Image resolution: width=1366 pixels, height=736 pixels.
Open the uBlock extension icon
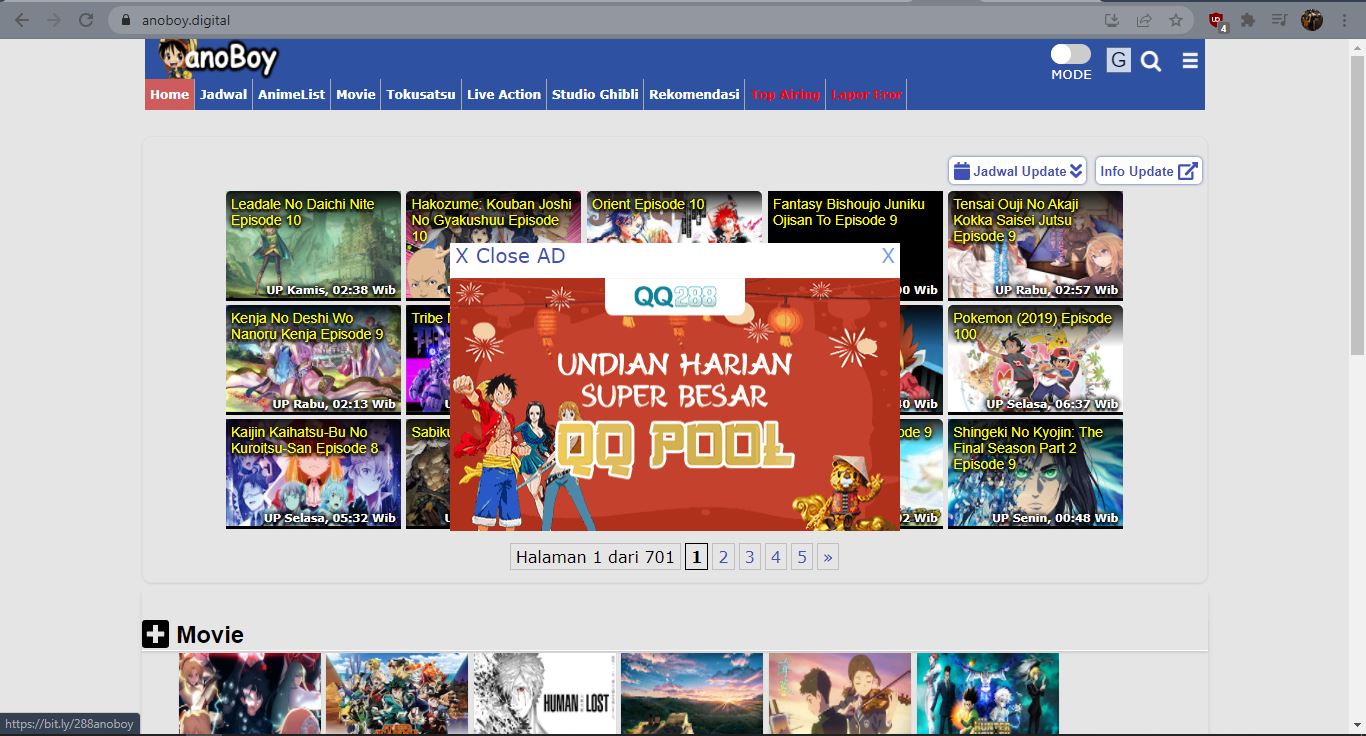pyautogui.click(x=1217, y=20)
